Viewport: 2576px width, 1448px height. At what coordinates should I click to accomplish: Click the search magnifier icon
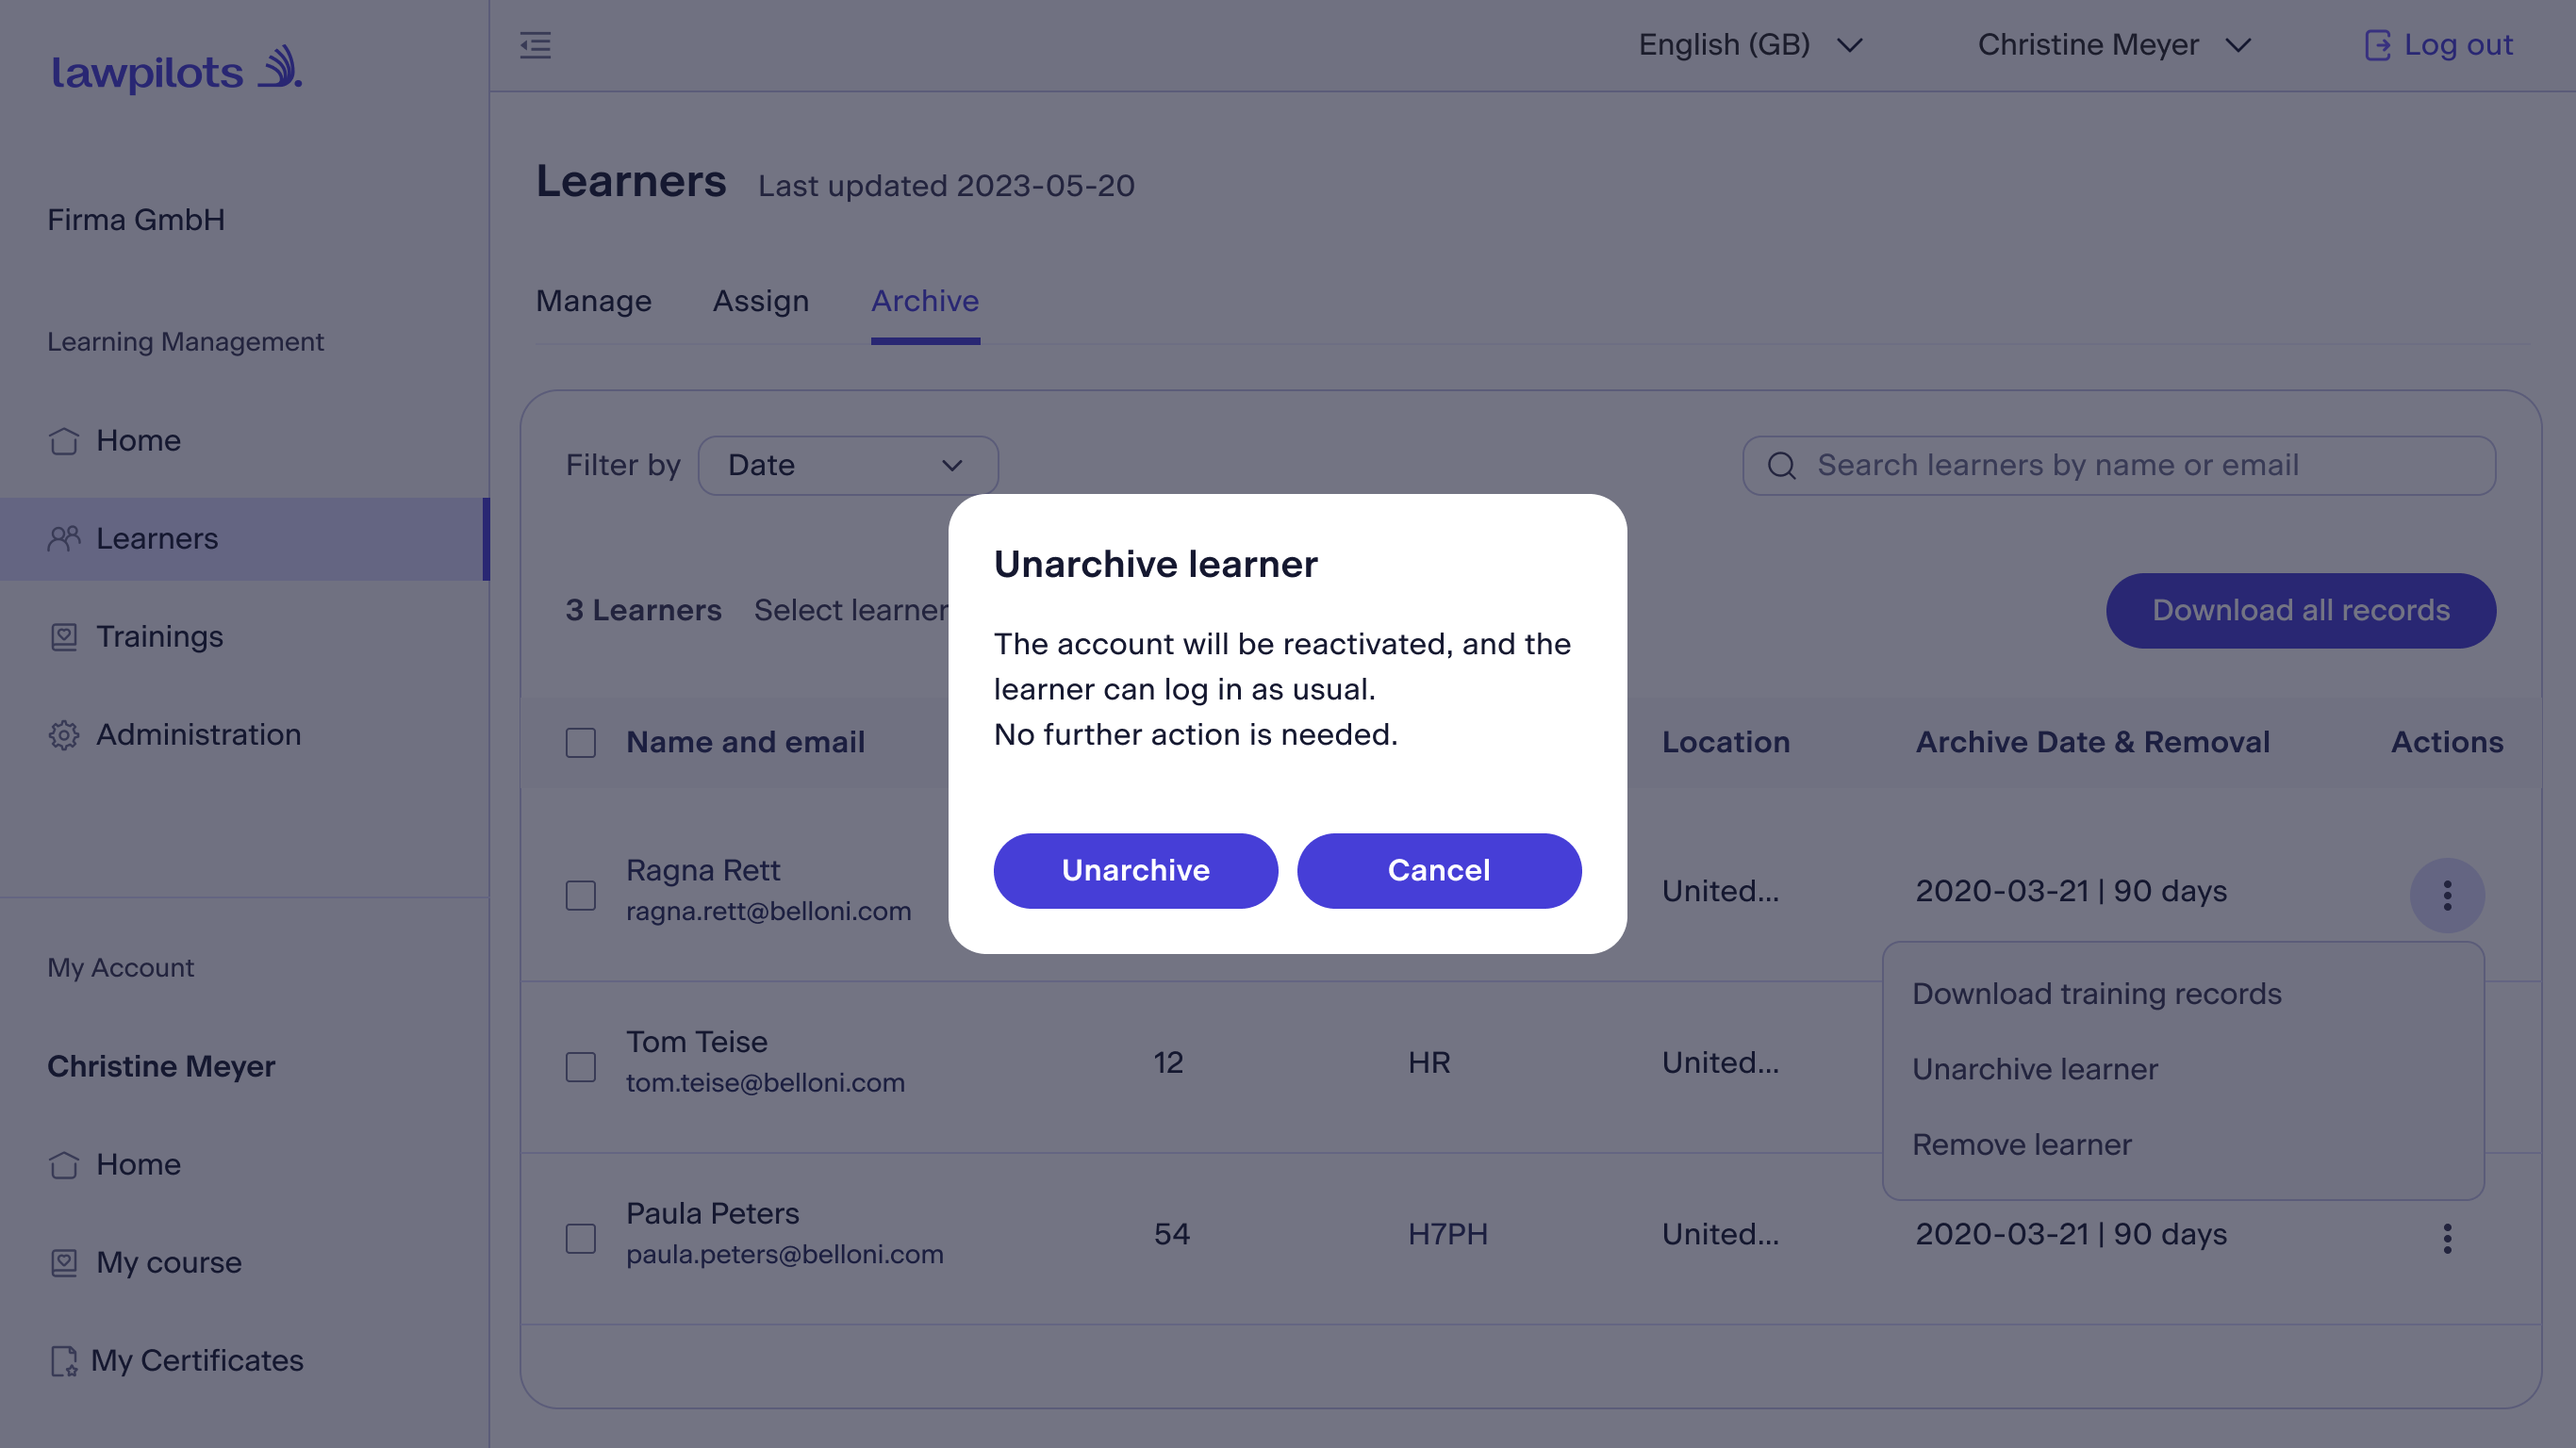tap(1781, 465)
